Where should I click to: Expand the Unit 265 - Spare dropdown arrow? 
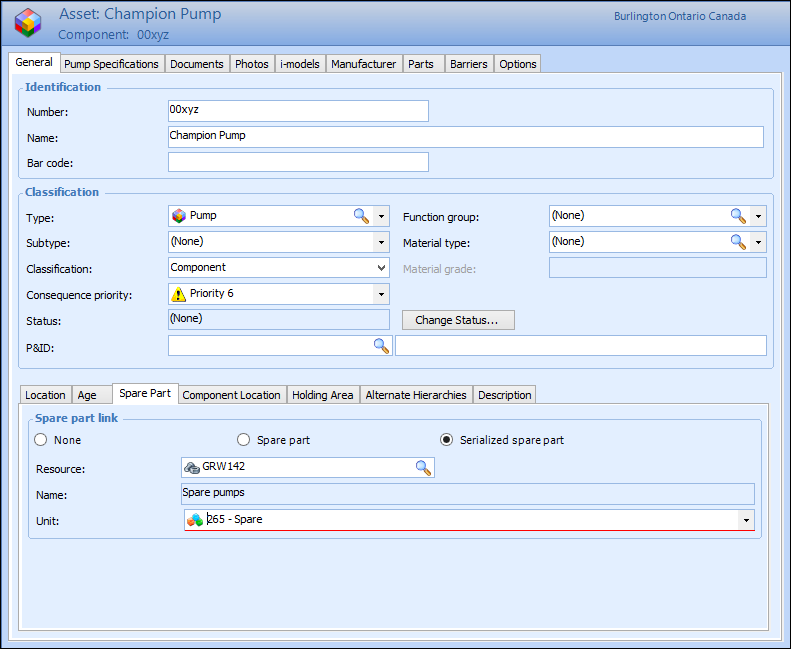745,520
